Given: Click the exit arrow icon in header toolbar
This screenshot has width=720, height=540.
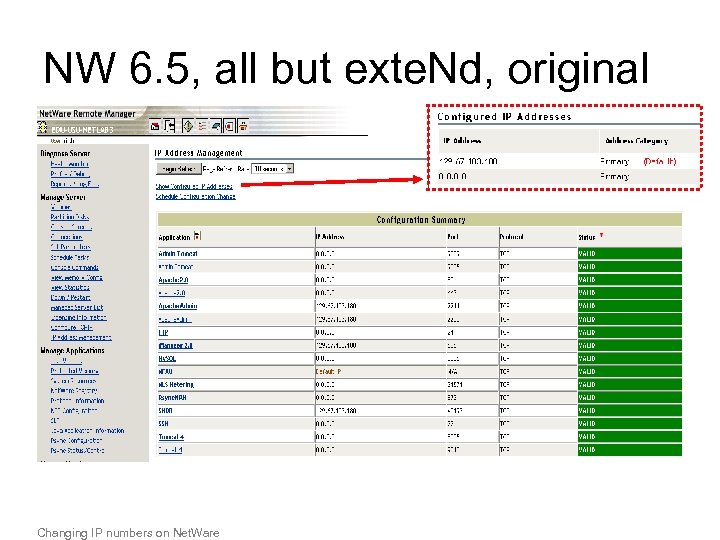Looking at the screenshot, I should click(x=169, y=125).
